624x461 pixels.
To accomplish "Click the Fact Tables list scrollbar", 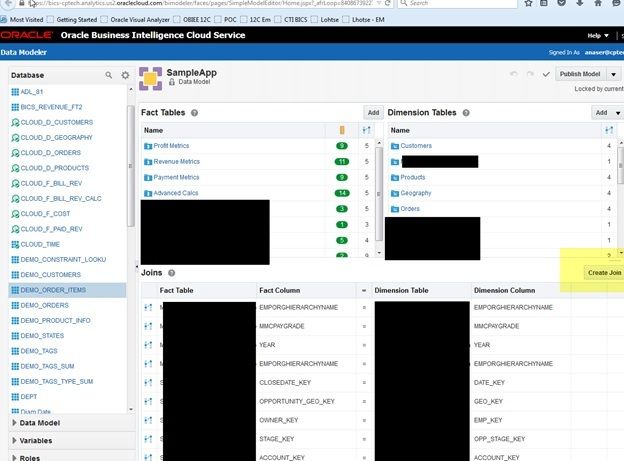I will click(x=379, y=195).
